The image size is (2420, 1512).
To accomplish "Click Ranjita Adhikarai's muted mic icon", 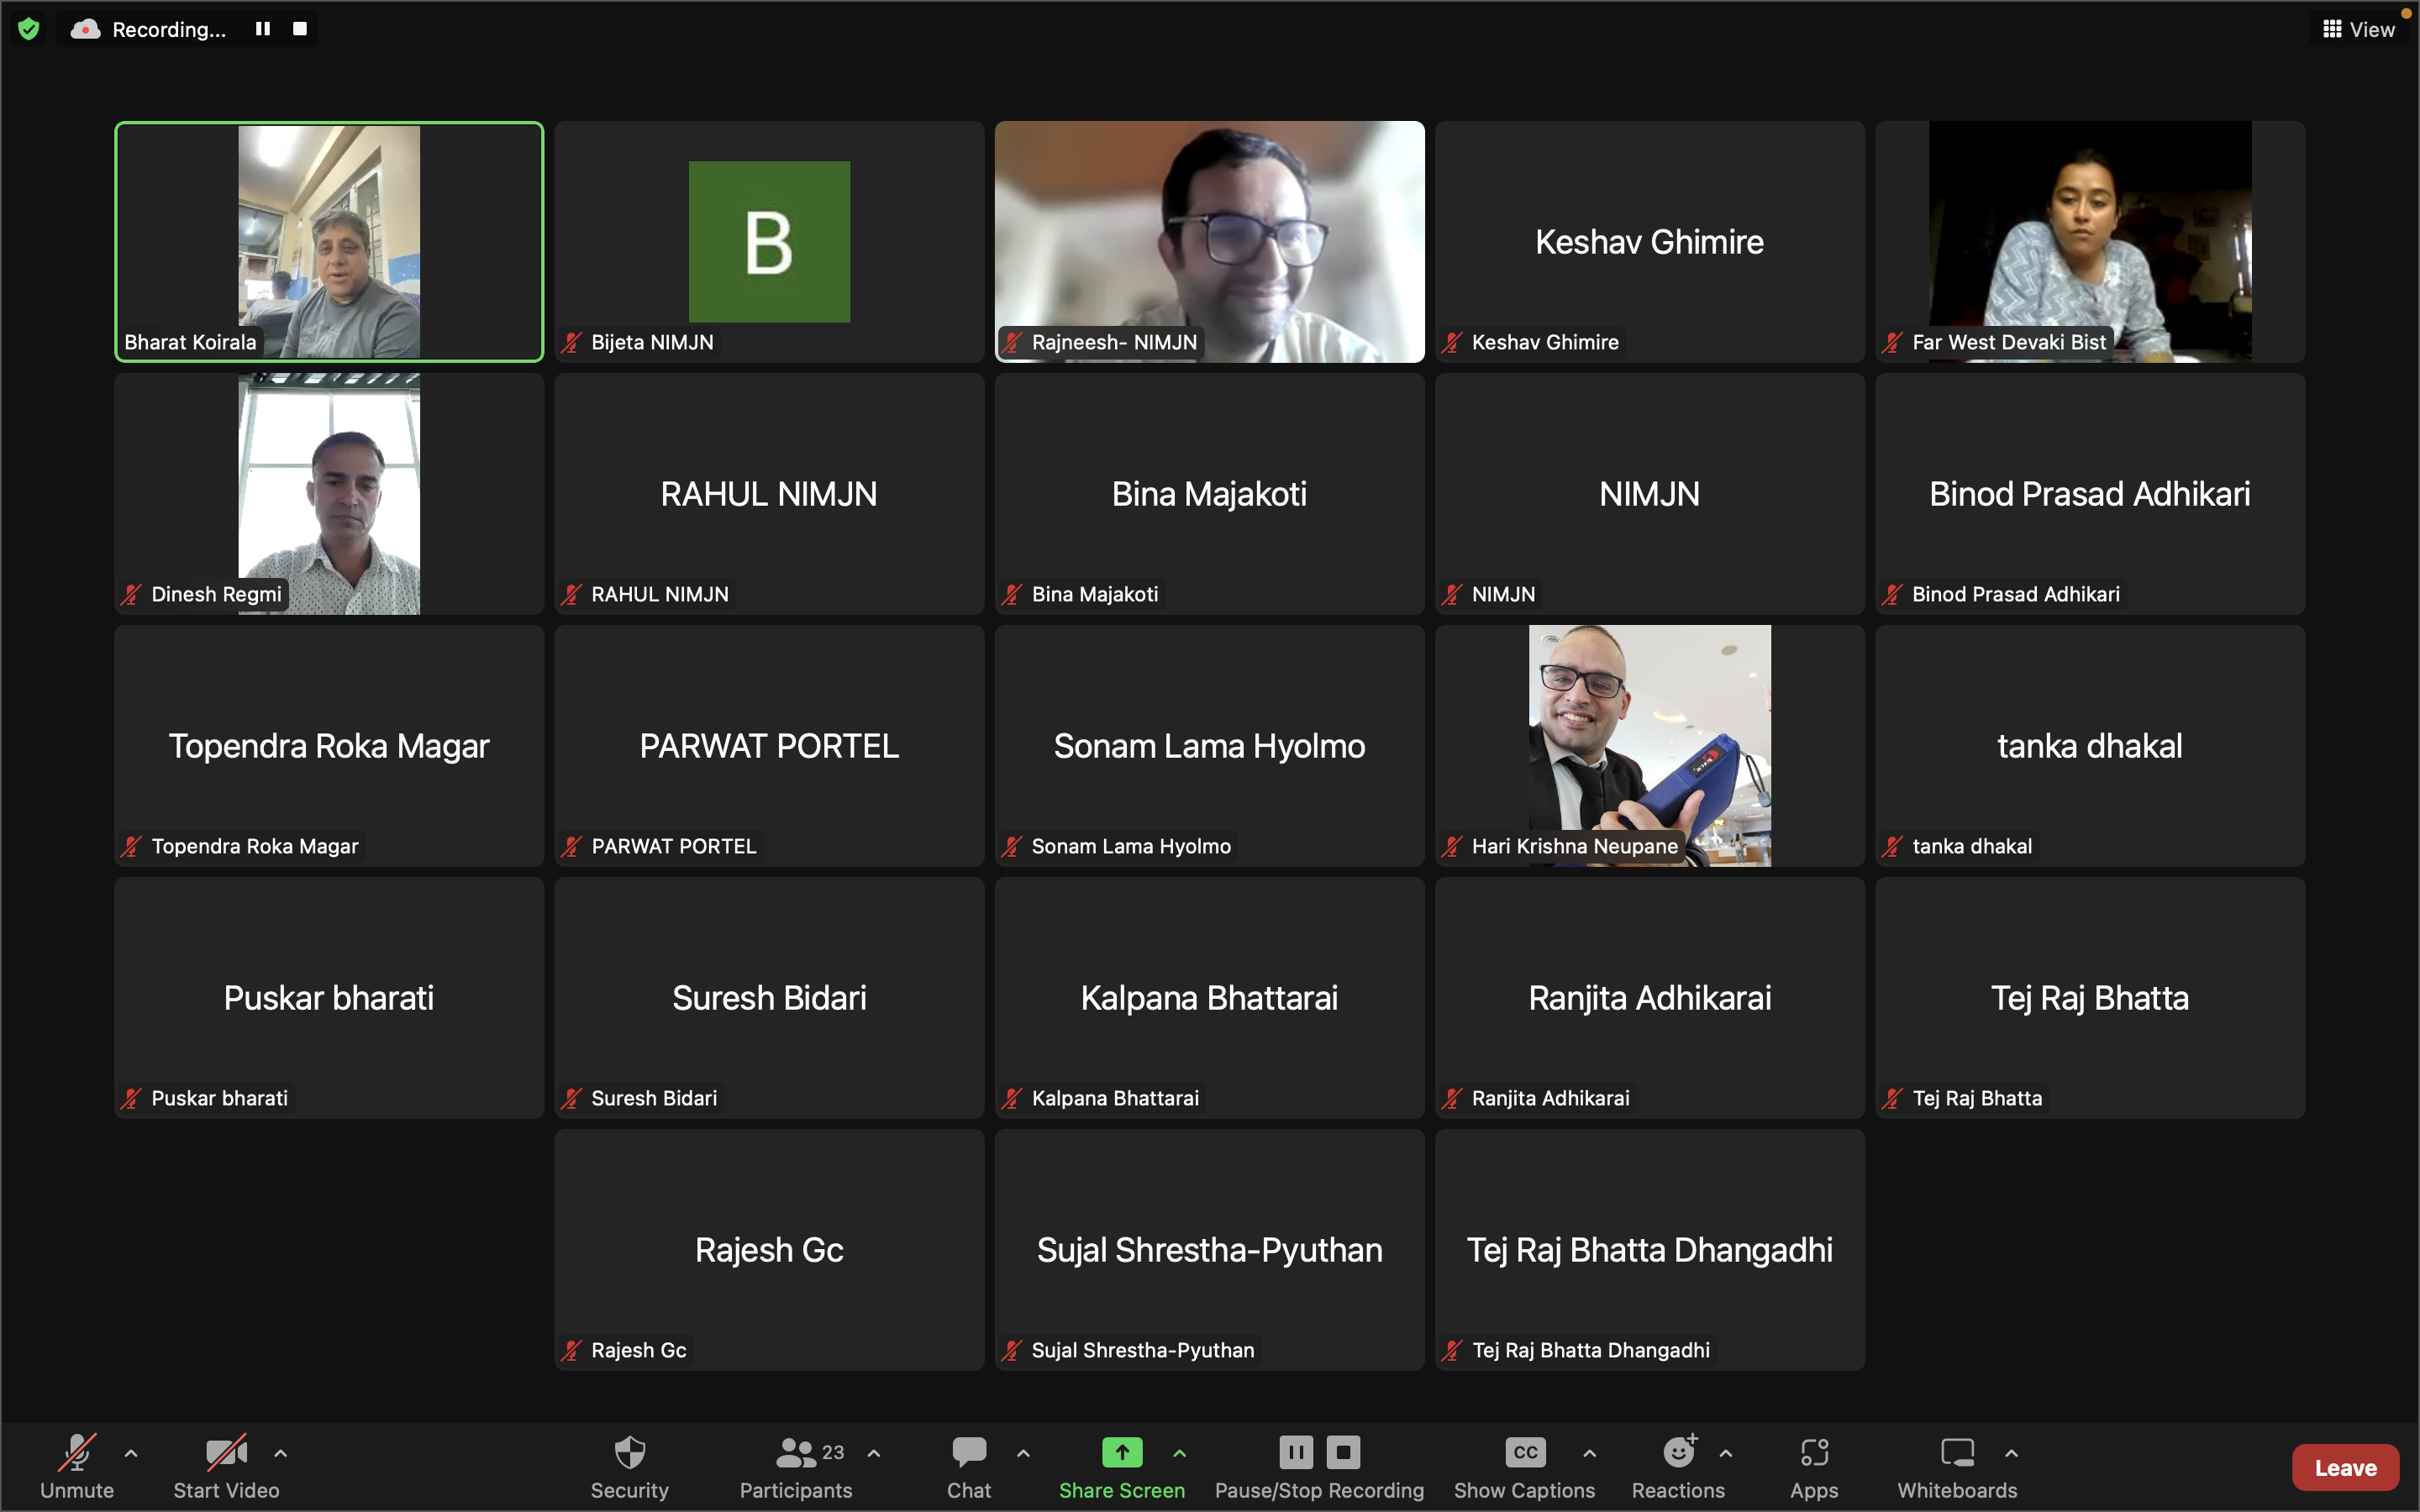I will pos(1452,1098).
